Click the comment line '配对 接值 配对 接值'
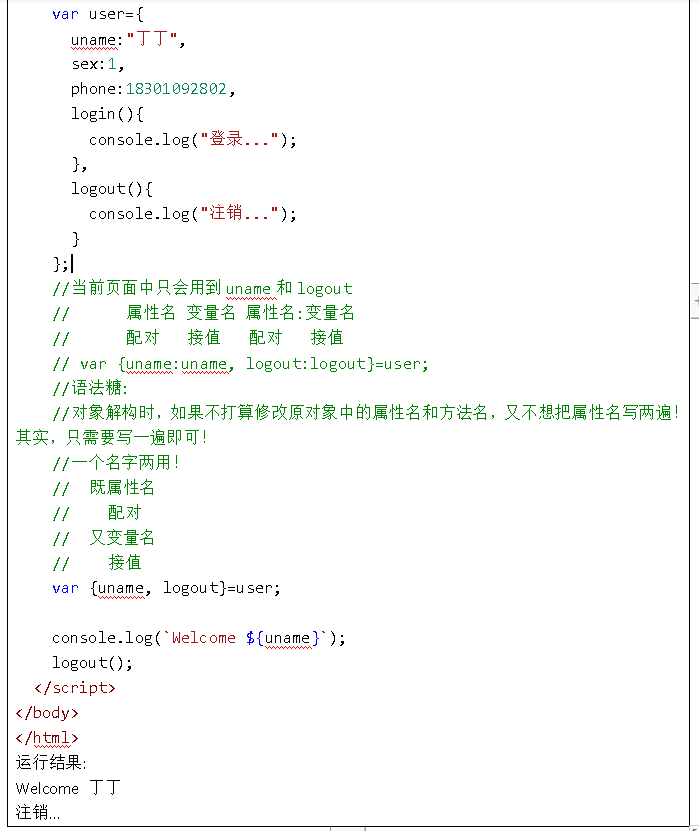 (198, 338)
